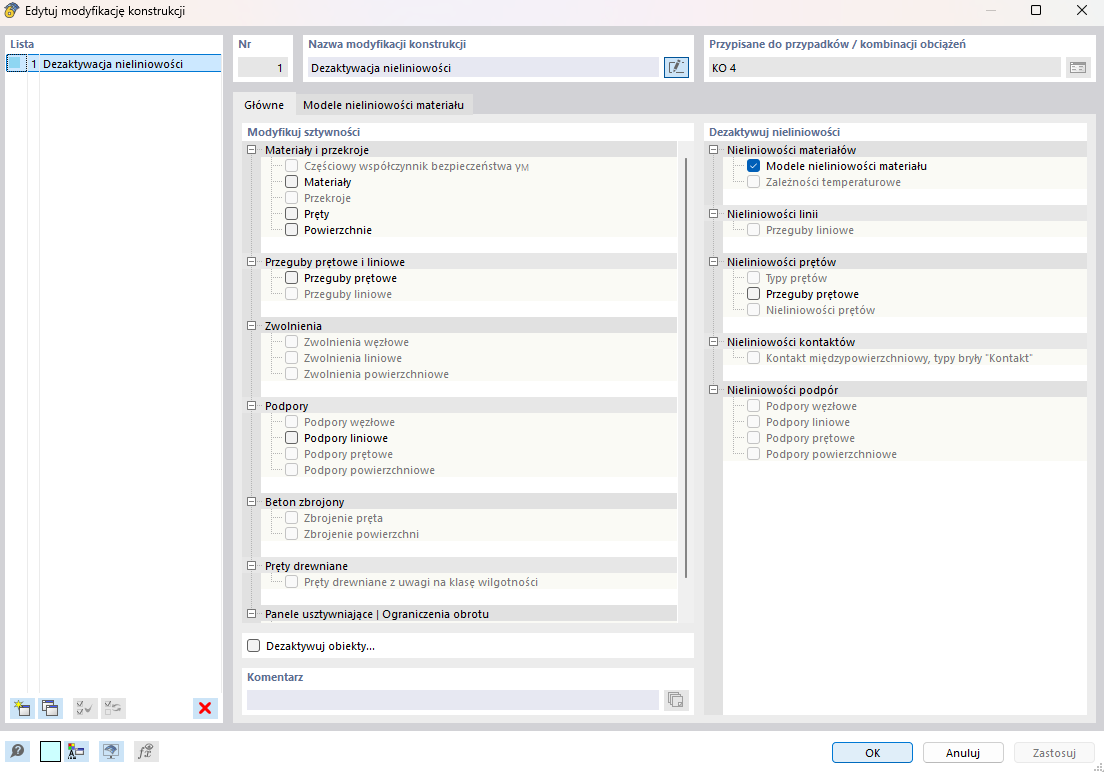Open the assigned load cases selection icon
This screenshot has width=1104, height=772.
1078,68
